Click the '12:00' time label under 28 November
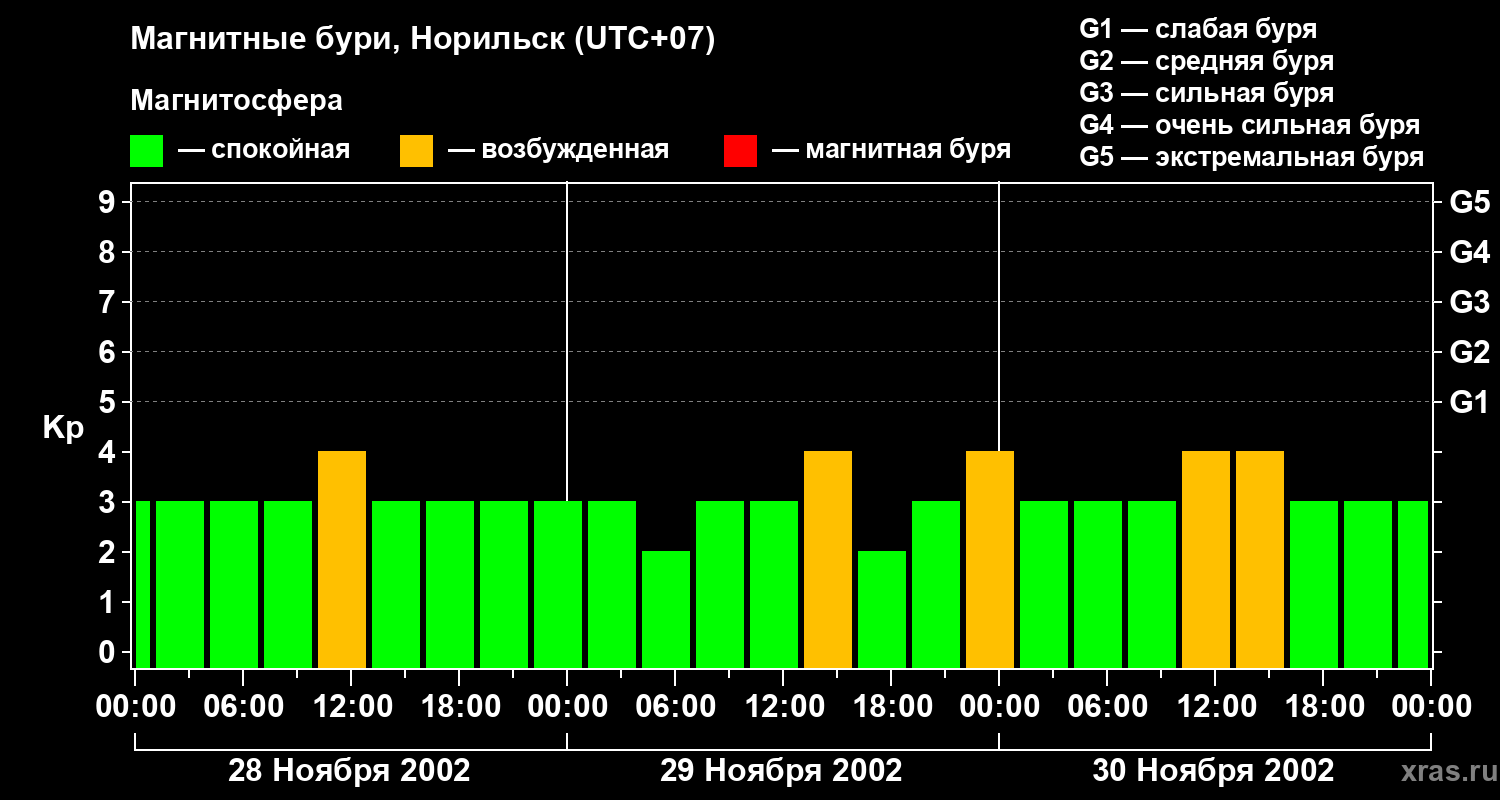 [x=351, y=707]
